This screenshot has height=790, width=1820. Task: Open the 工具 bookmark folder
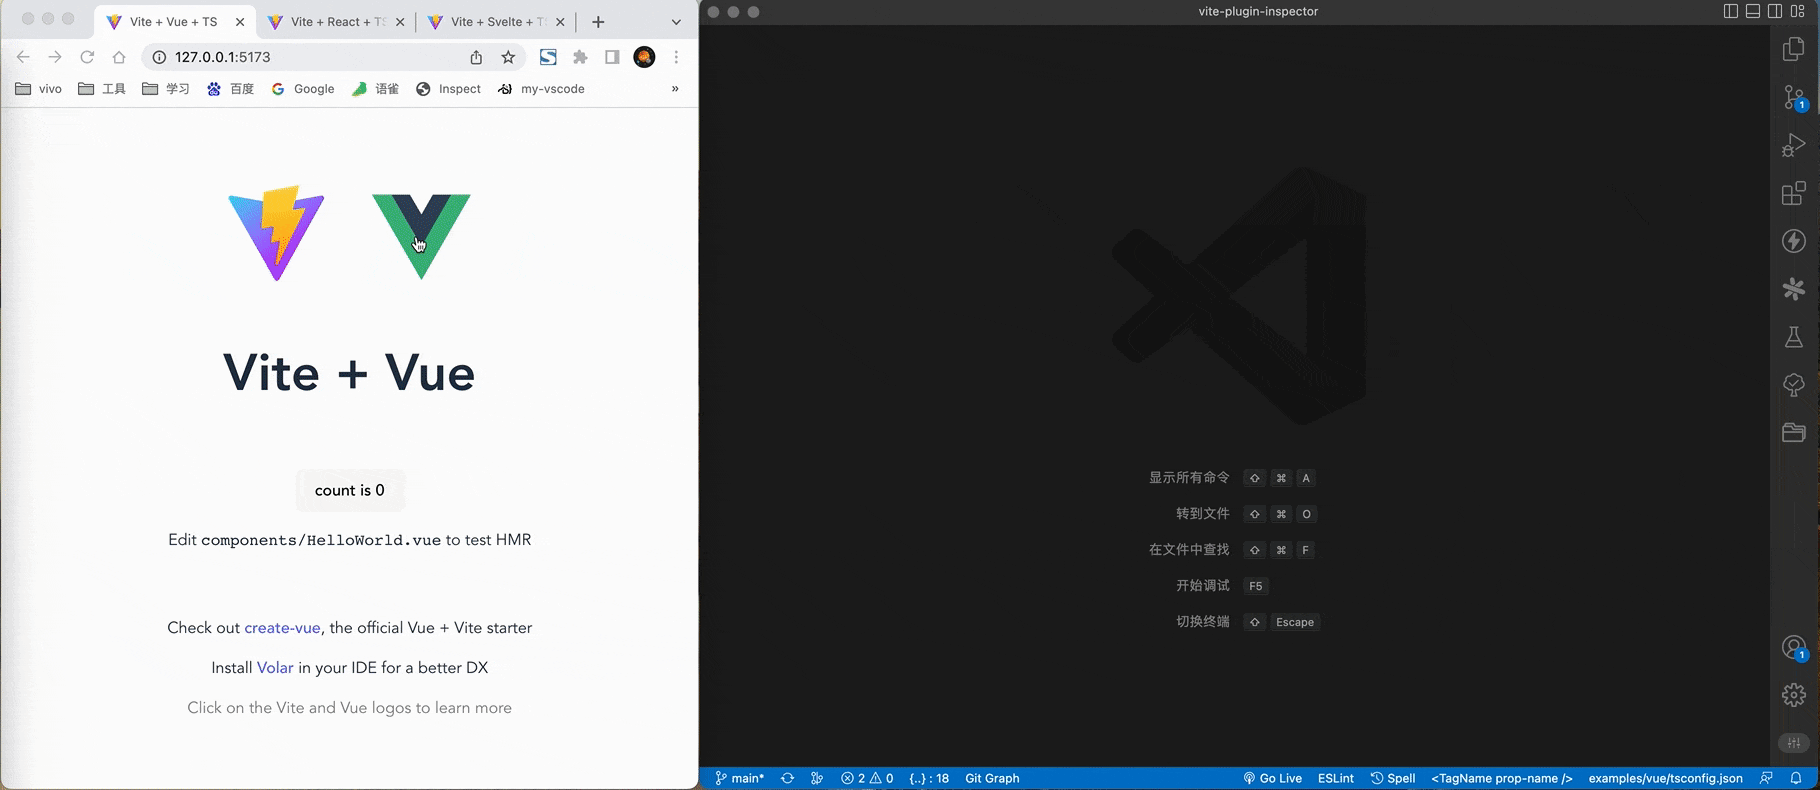[102, 89]
